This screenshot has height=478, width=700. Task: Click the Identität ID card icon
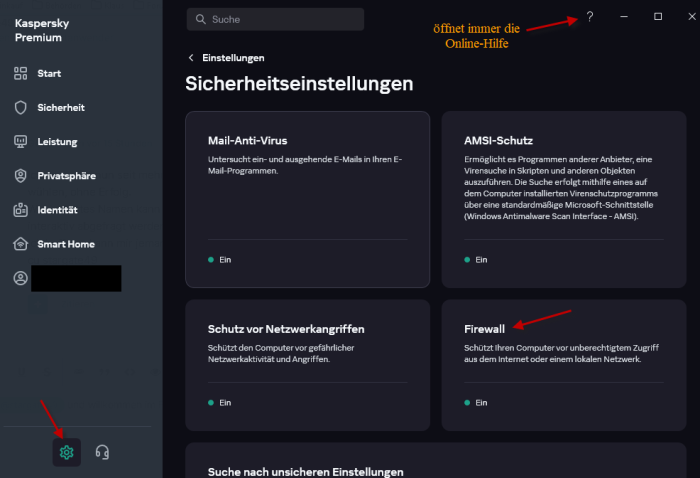click(x=21, y=210)
